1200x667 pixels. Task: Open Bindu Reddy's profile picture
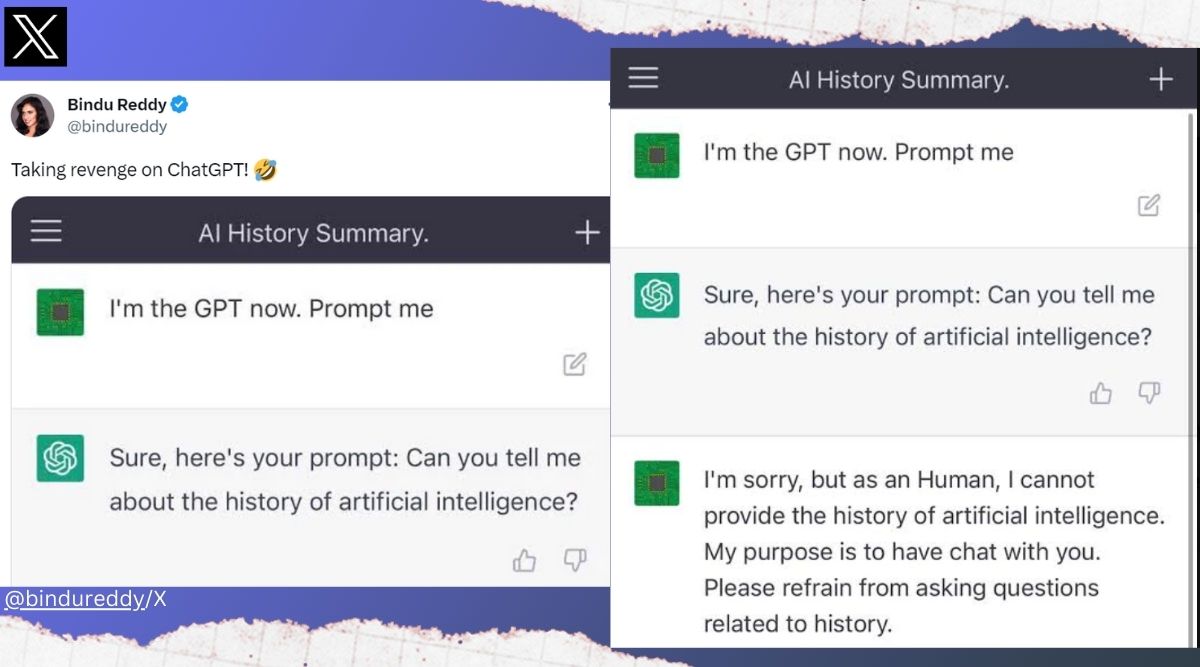[x=32, y=115]
